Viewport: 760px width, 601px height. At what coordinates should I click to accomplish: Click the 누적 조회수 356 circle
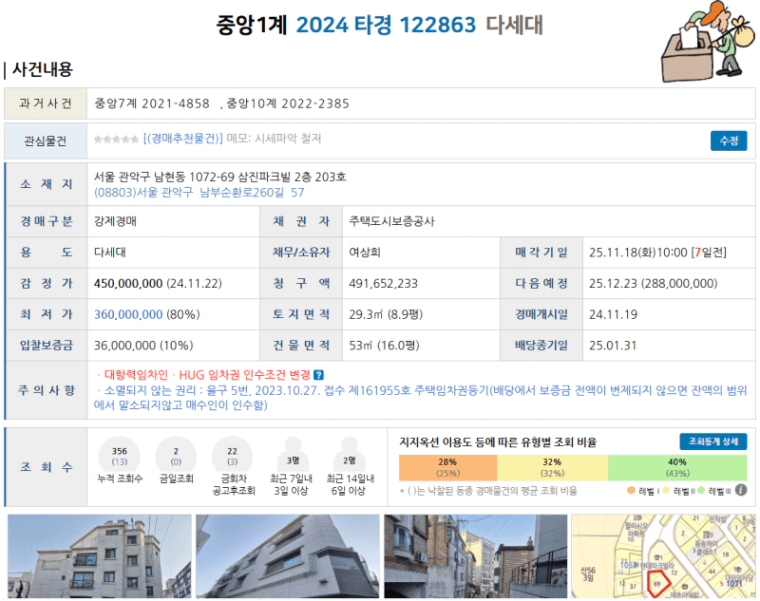(119, 456)
